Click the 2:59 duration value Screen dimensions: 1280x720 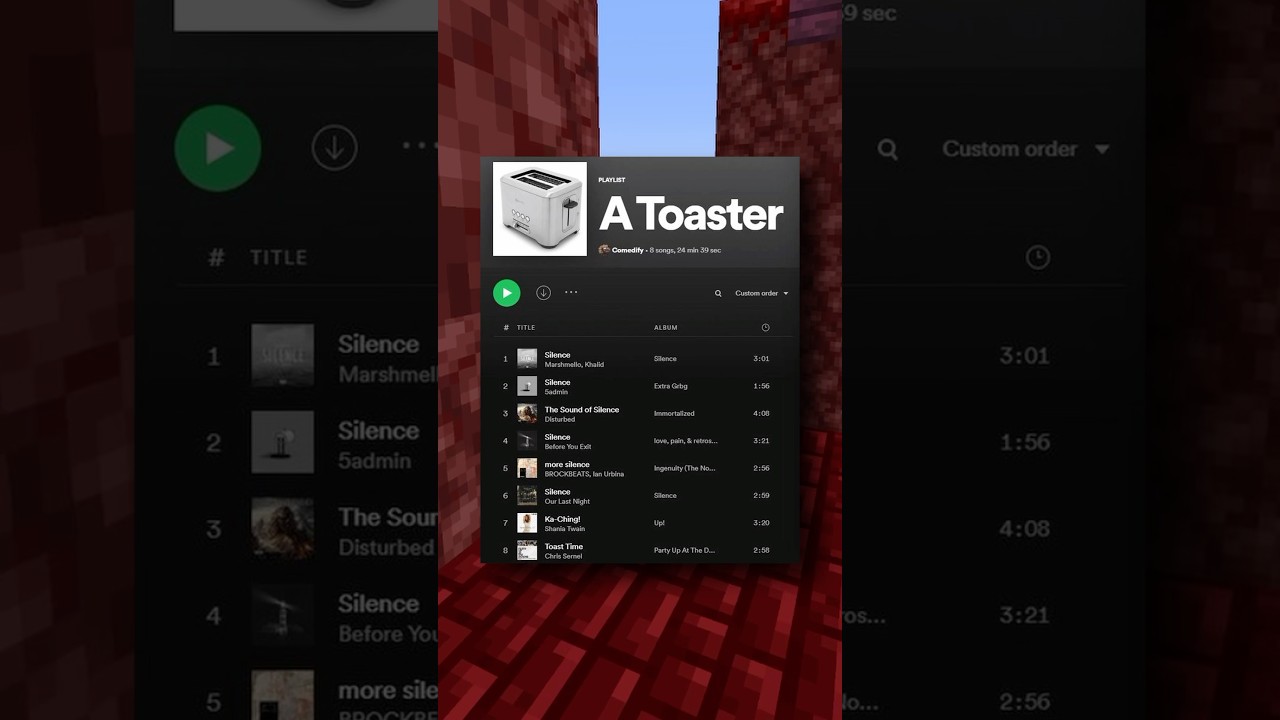(x=761, y=496)
